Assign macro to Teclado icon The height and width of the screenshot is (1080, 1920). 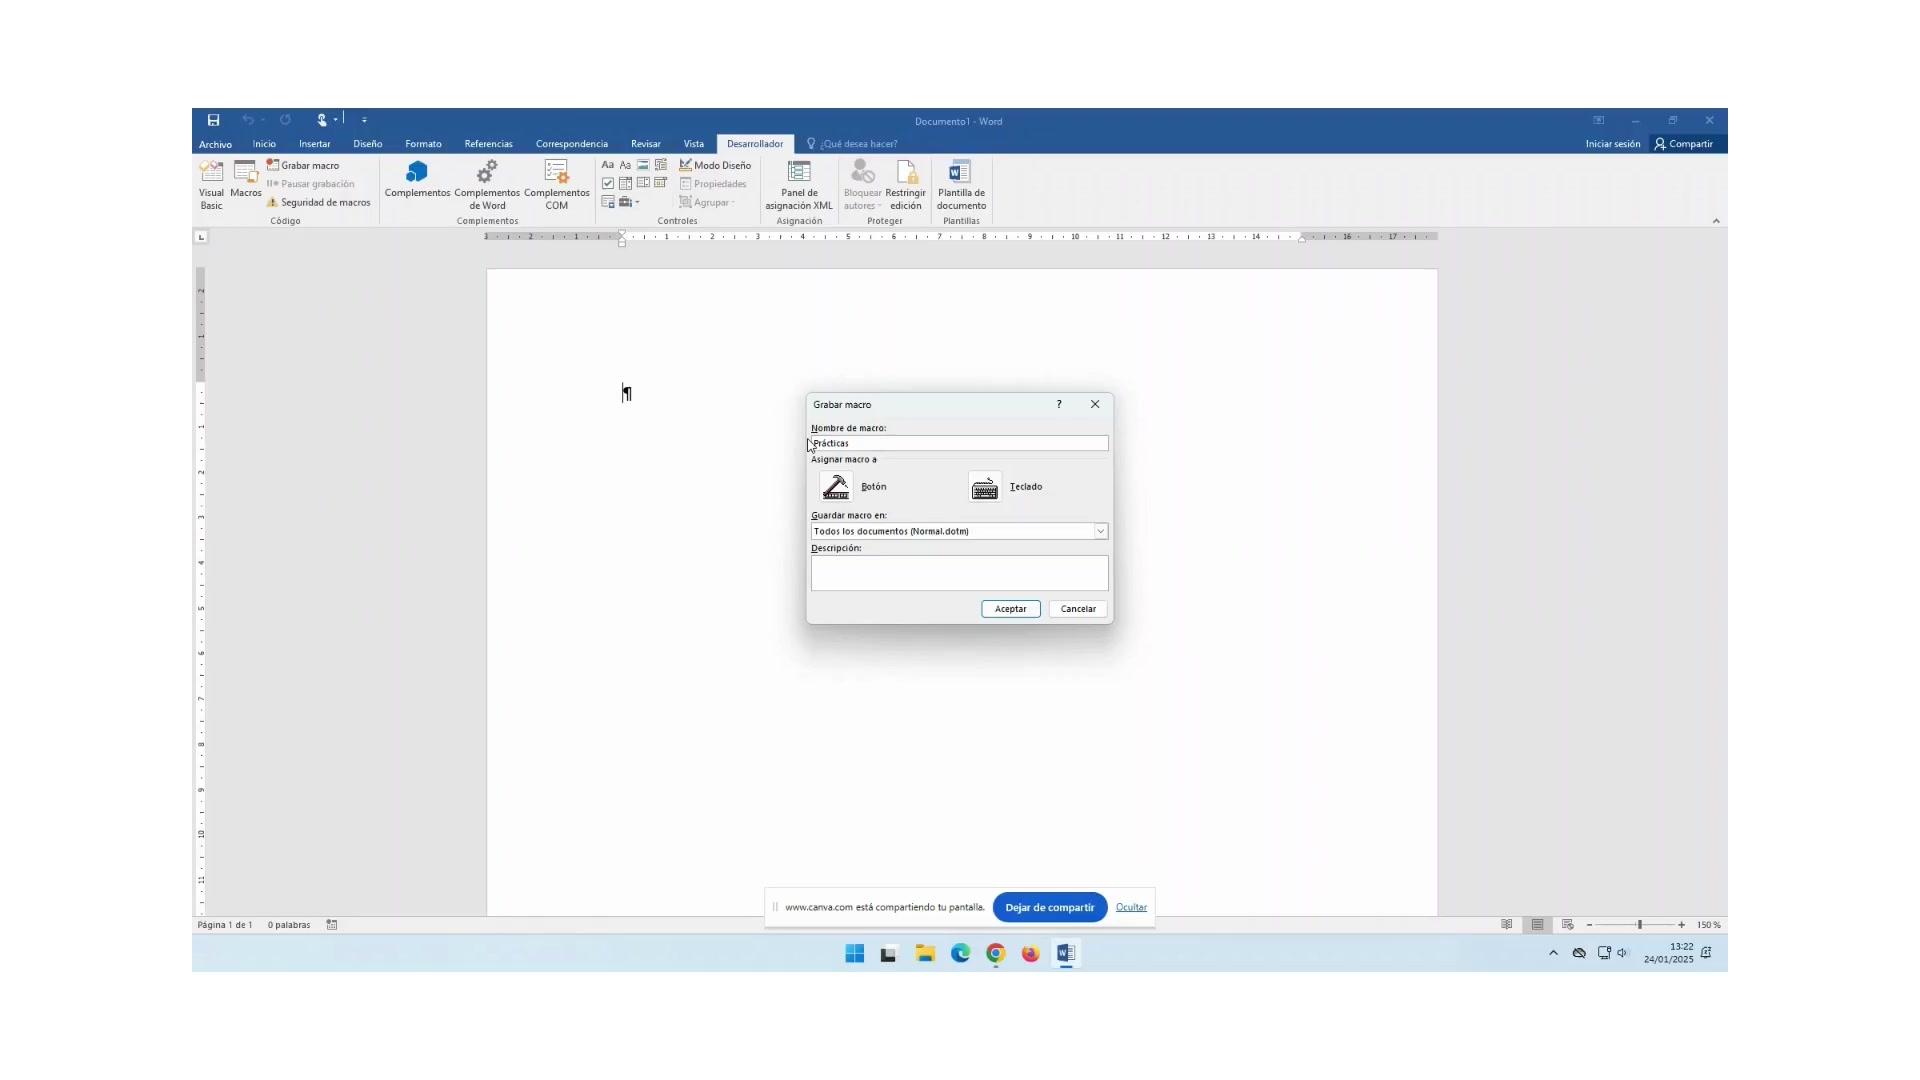[985, 487]
